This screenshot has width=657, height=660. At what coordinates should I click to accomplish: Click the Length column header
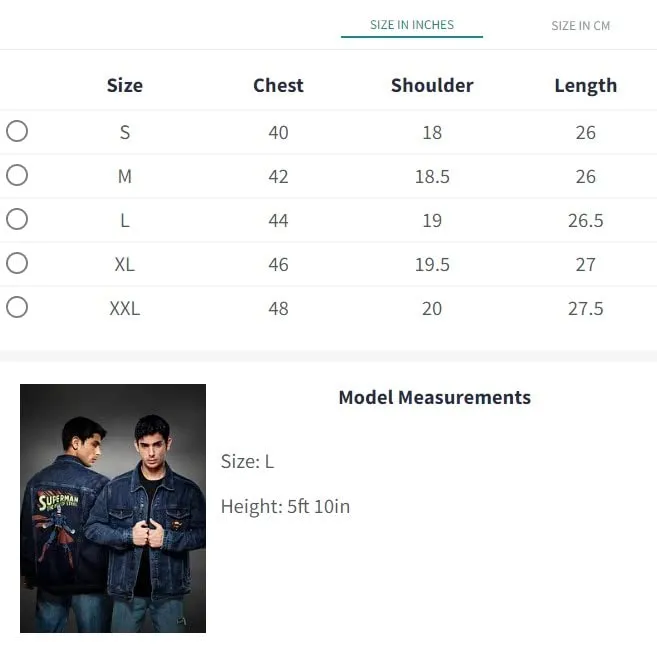coord(585,86)
